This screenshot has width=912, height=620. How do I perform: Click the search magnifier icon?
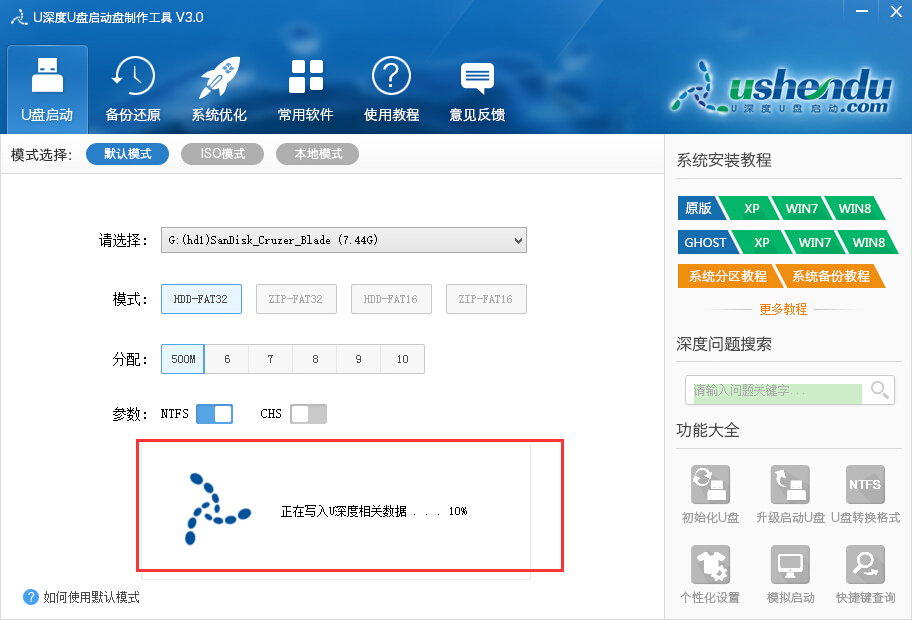(x=879, y=390)
